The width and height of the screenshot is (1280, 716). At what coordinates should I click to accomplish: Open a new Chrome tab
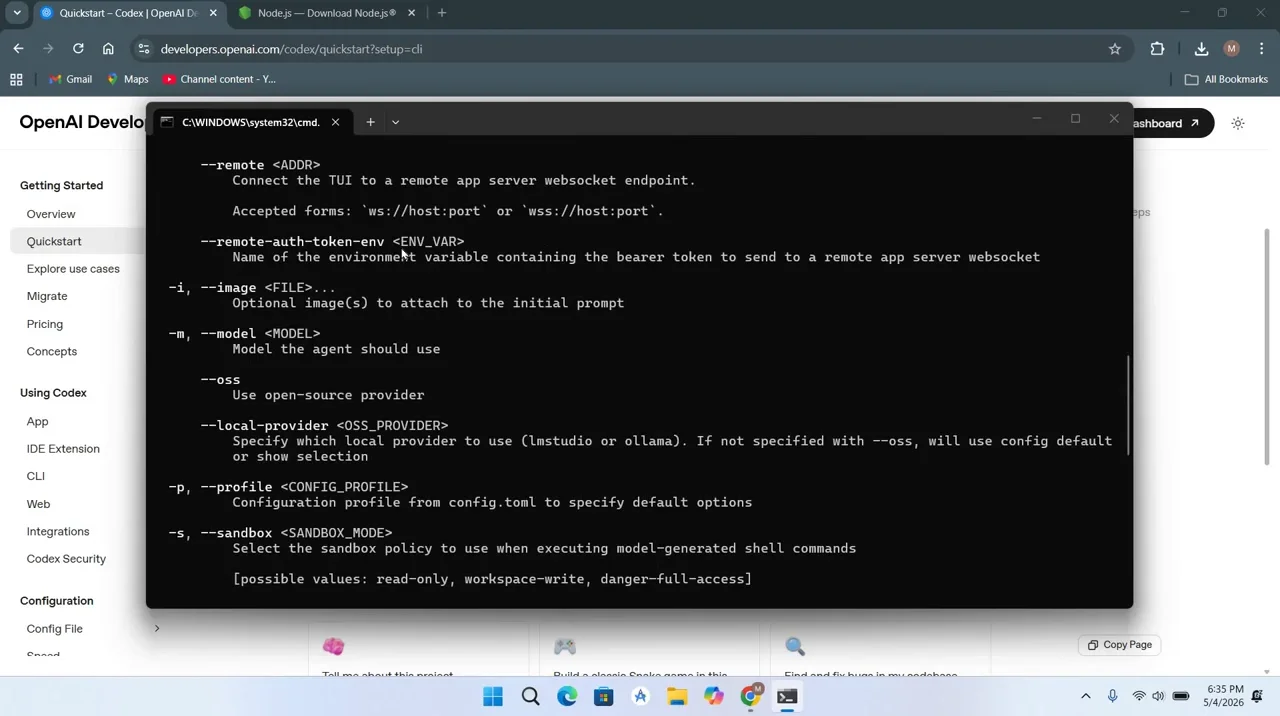pyautogui.click(x=442, y=13)
